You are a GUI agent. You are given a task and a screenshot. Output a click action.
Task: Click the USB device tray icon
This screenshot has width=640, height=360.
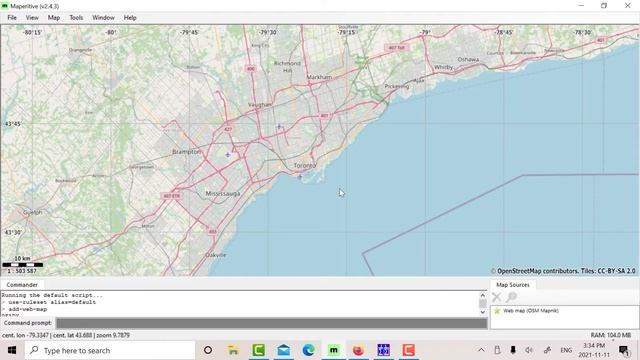click(x=497, y=350)
